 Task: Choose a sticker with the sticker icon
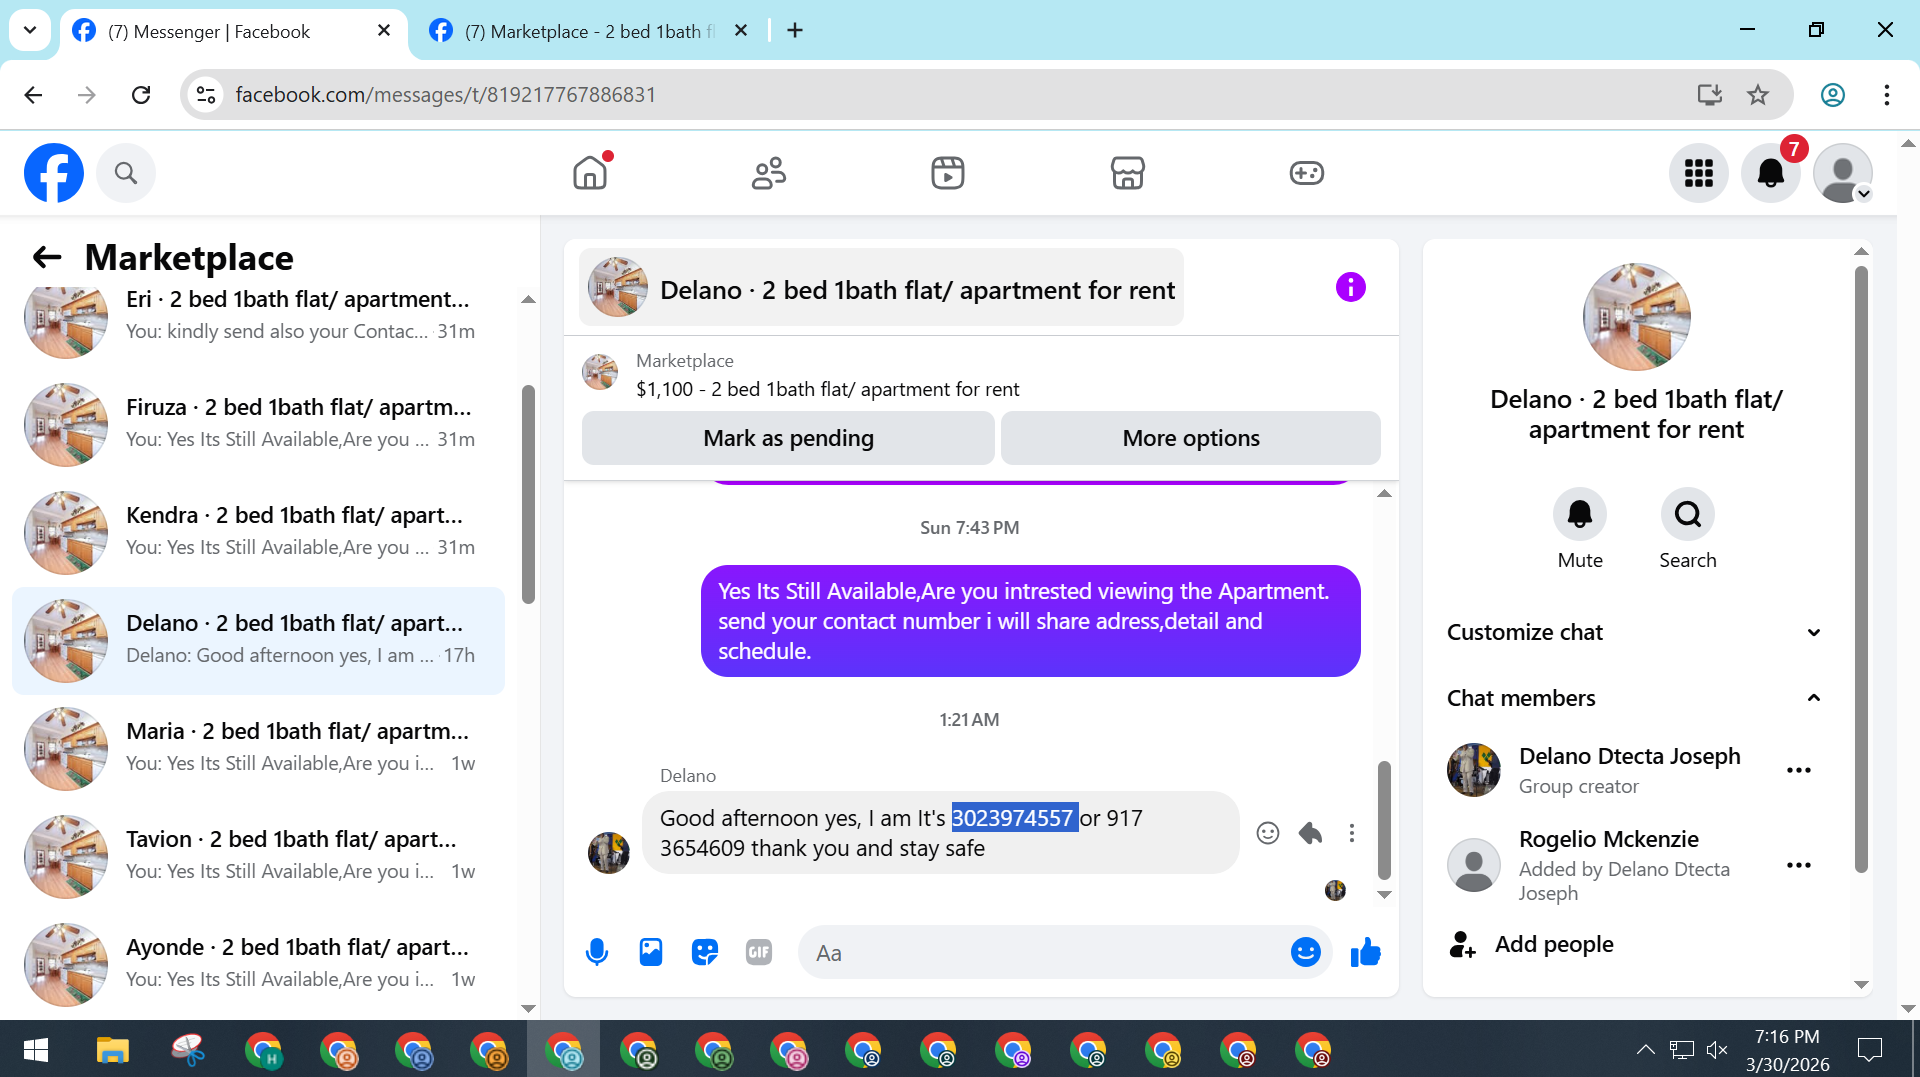[705, 952]
